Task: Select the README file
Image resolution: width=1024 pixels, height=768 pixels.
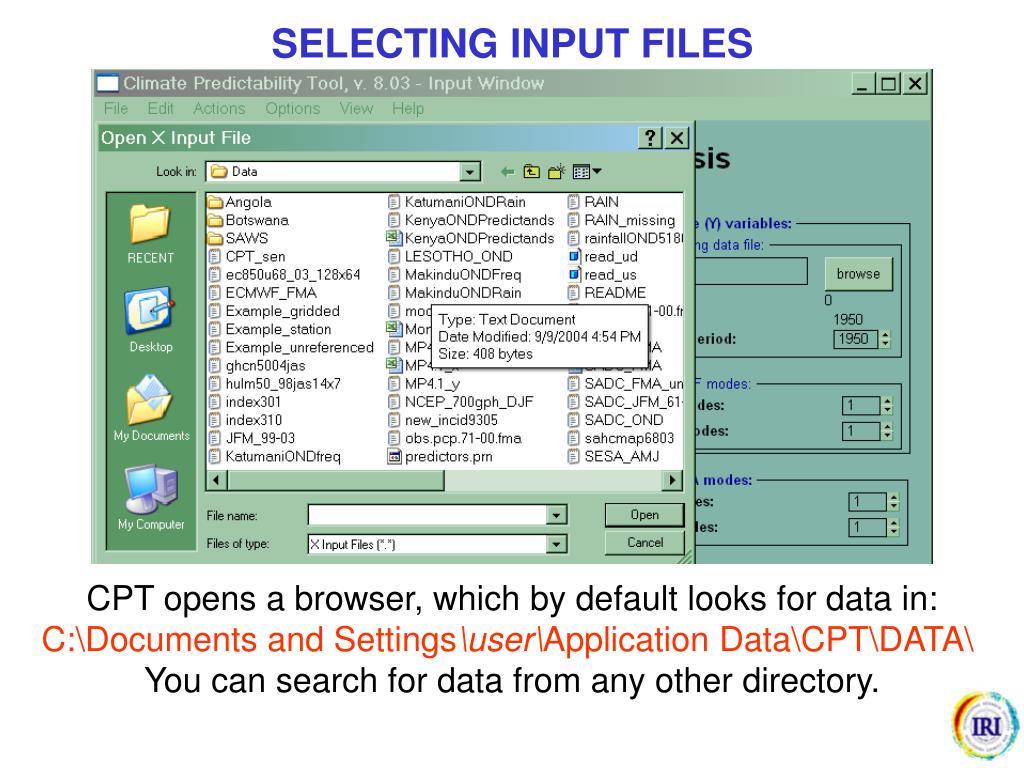Action: 607,293
